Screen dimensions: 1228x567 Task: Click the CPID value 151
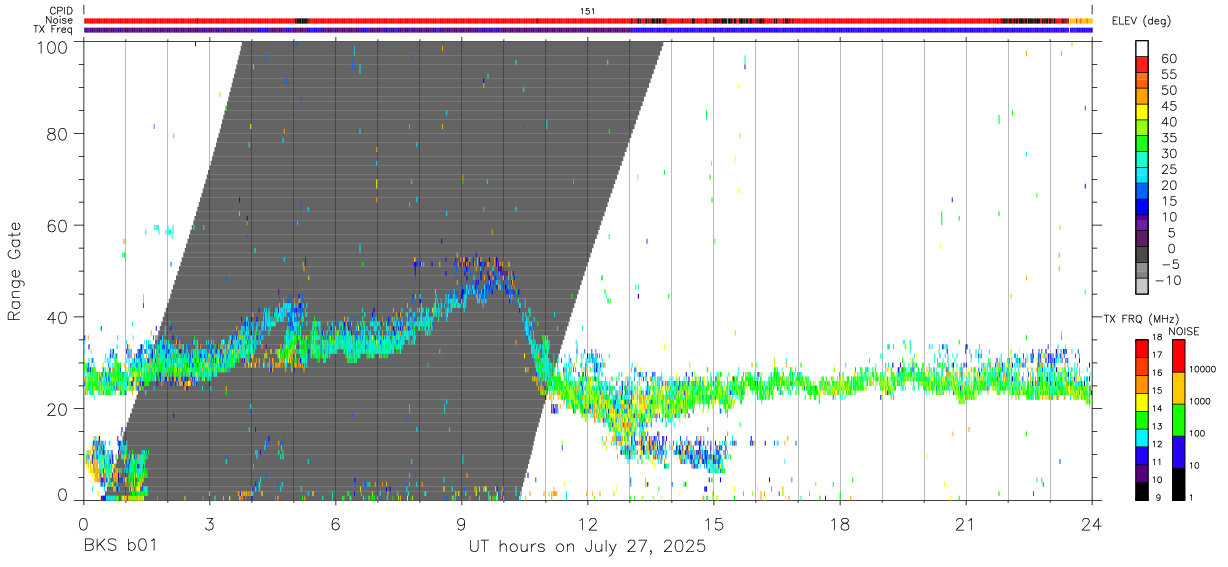coord(588,11)
